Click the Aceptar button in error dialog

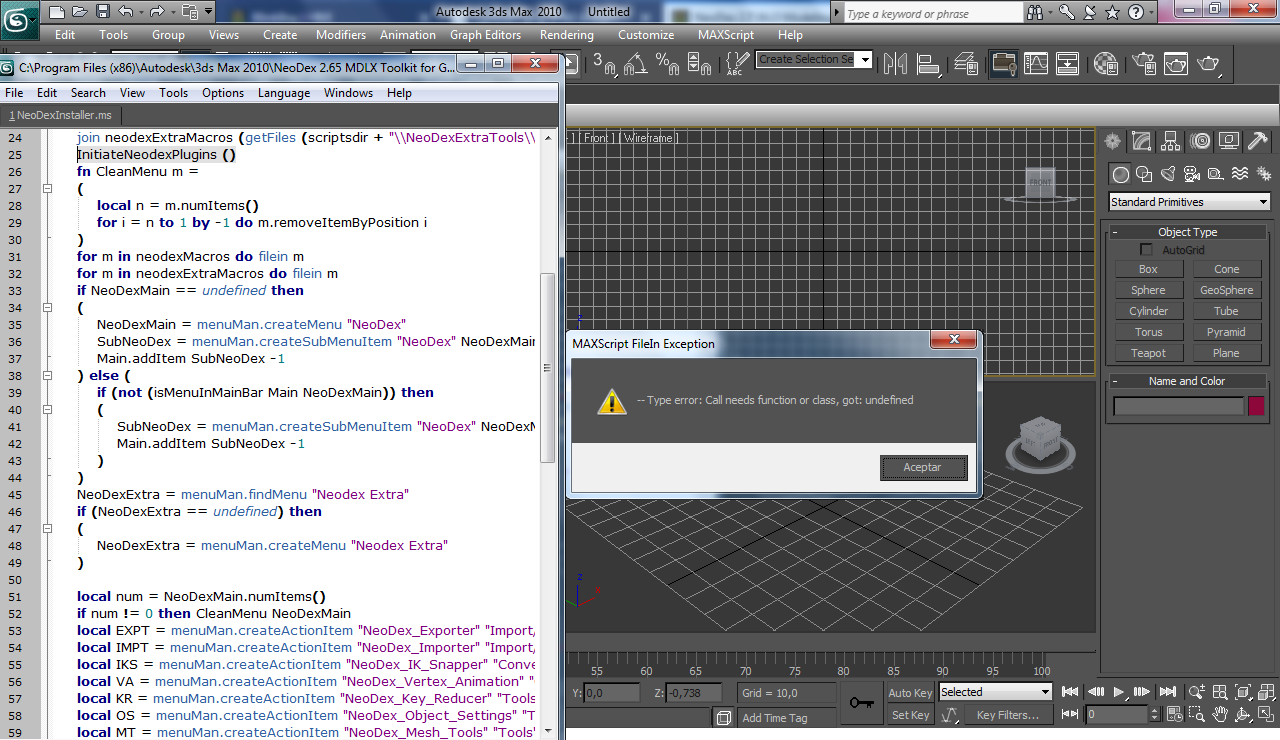pos(924,467)
